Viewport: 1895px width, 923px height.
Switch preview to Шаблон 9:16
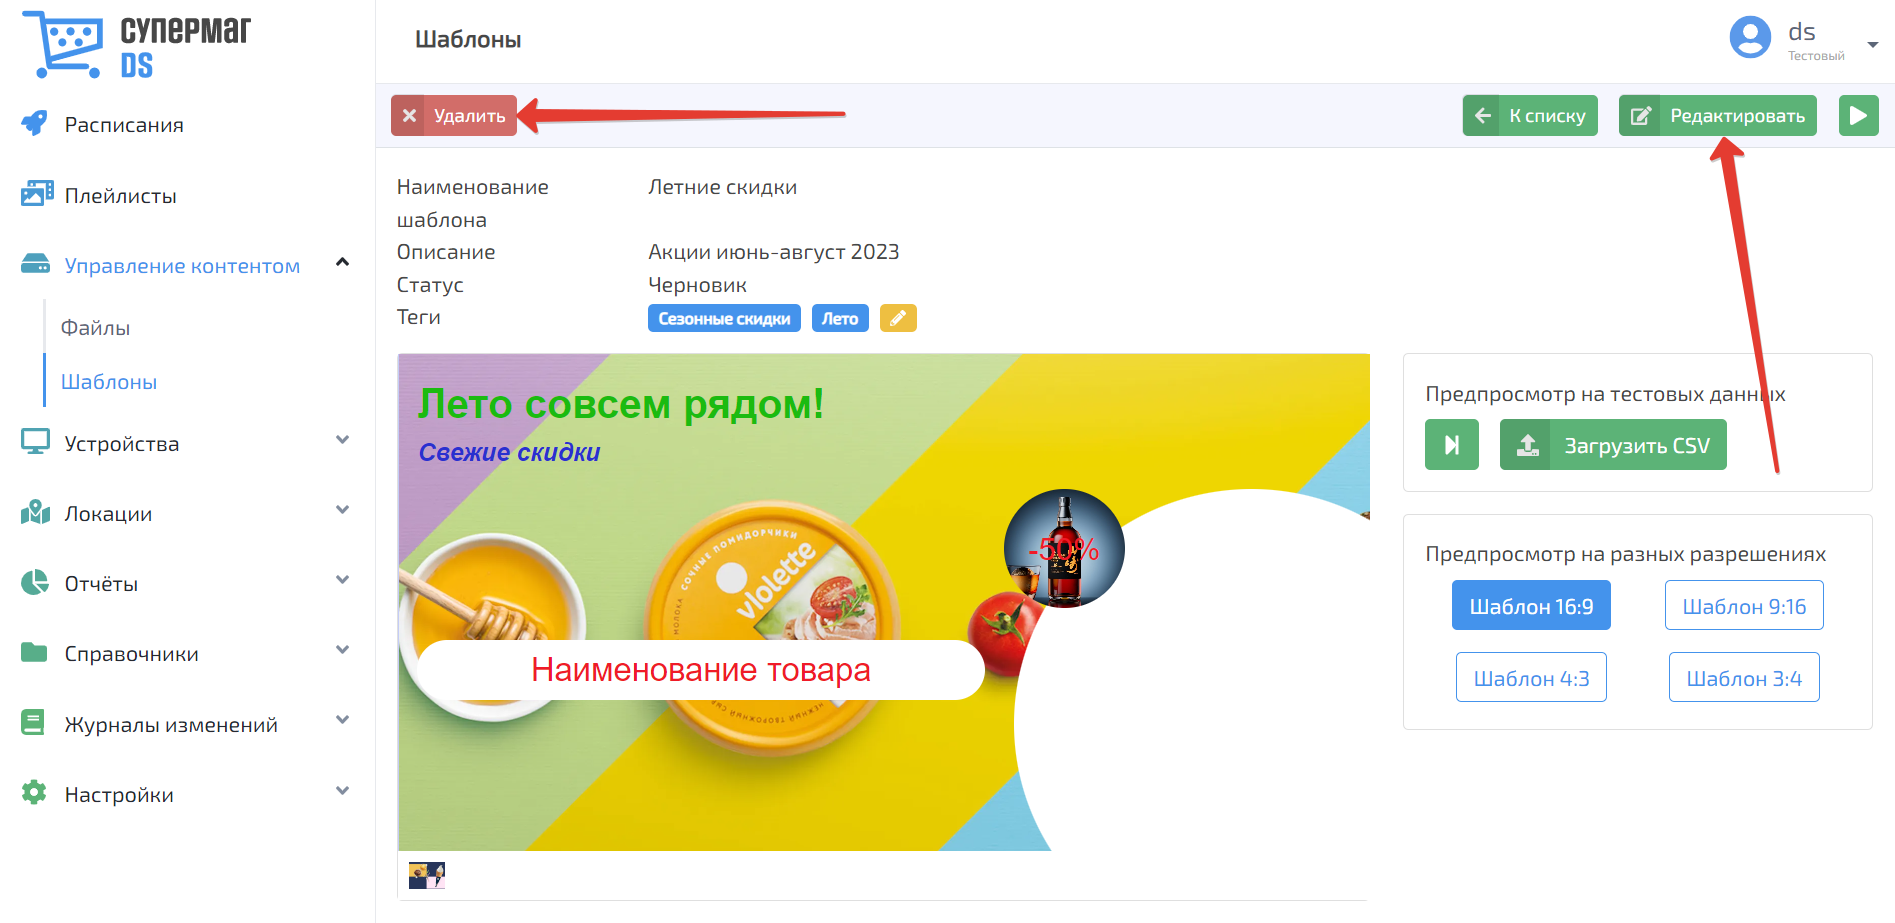pyautogui.click(x=1744, y=606)
